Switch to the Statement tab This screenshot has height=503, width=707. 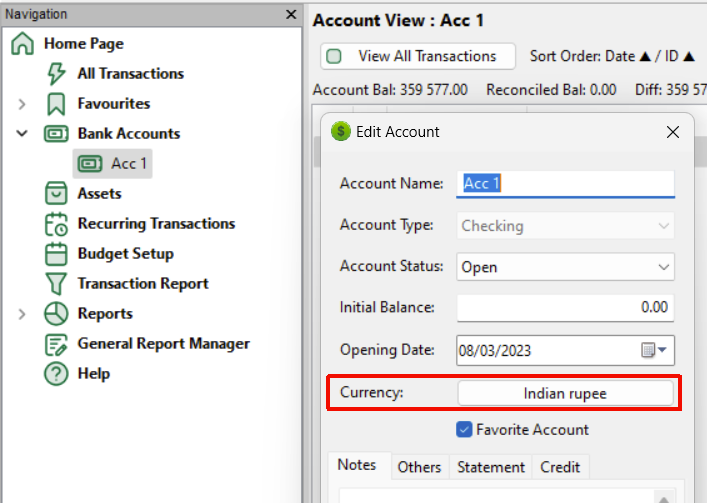pos(491,467)
